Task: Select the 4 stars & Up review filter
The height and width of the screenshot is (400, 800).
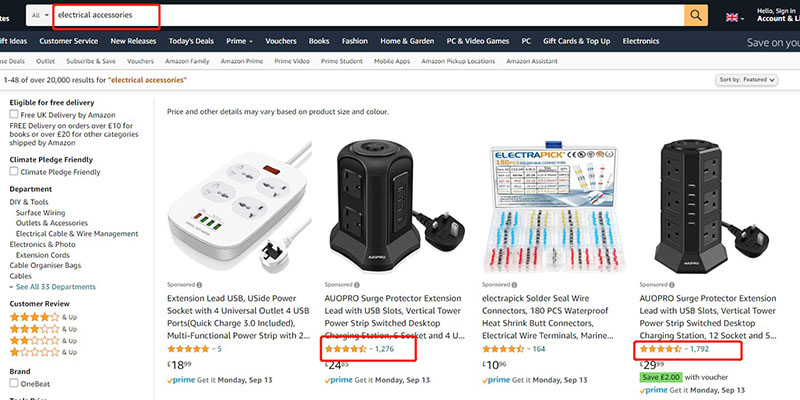Action: [x=43, y=317]
